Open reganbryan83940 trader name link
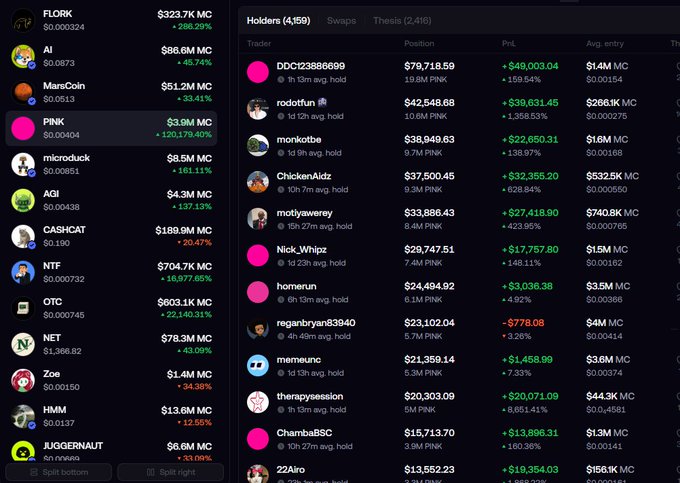 point(316,323)
